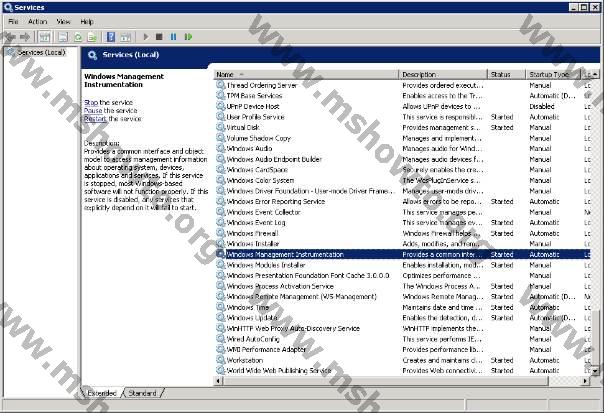The width and height of the screenshot is (604, 413).
Task: Click the Windows Update gear icon
Action: [x=220, y=318]
